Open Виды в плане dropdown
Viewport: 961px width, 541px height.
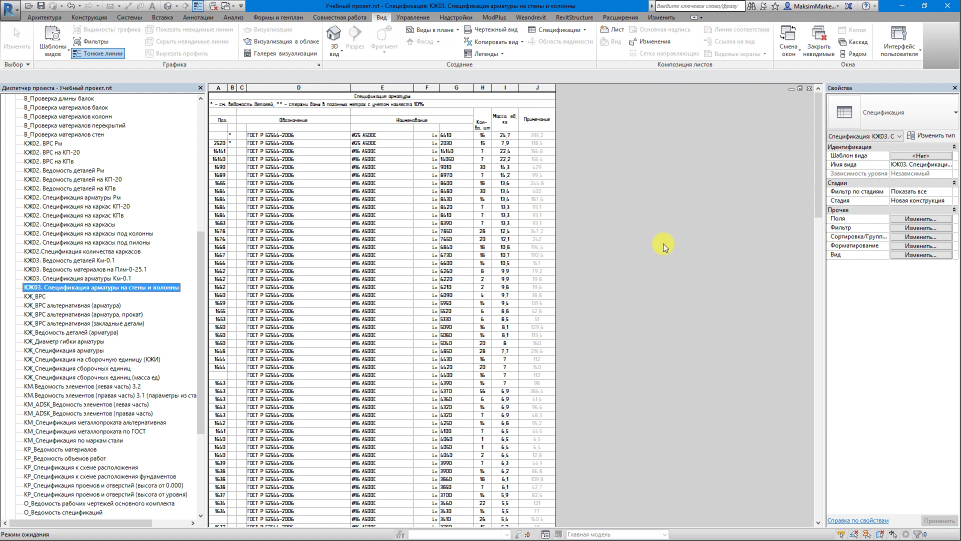(432, 29)
